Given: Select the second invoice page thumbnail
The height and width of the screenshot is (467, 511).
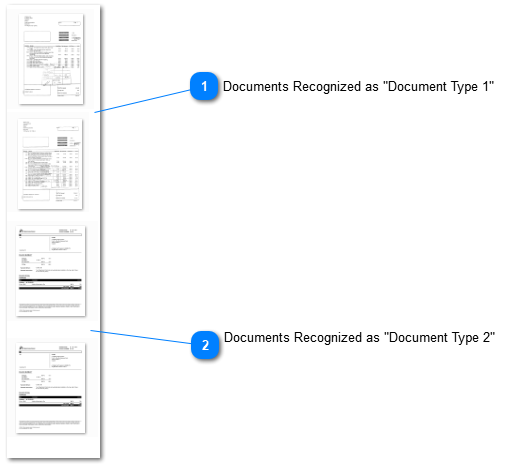Looking at the screenshot, I should (x=50, y=164).
